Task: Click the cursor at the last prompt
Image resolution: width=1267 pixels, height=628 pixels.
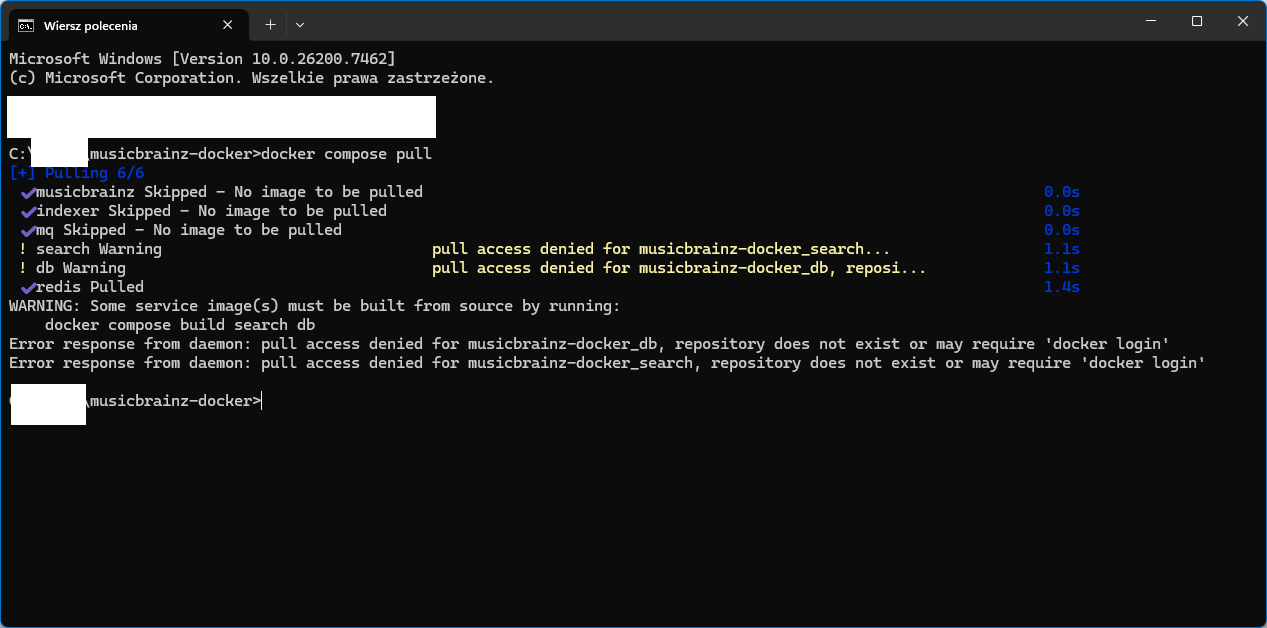Action: (262, 401)
